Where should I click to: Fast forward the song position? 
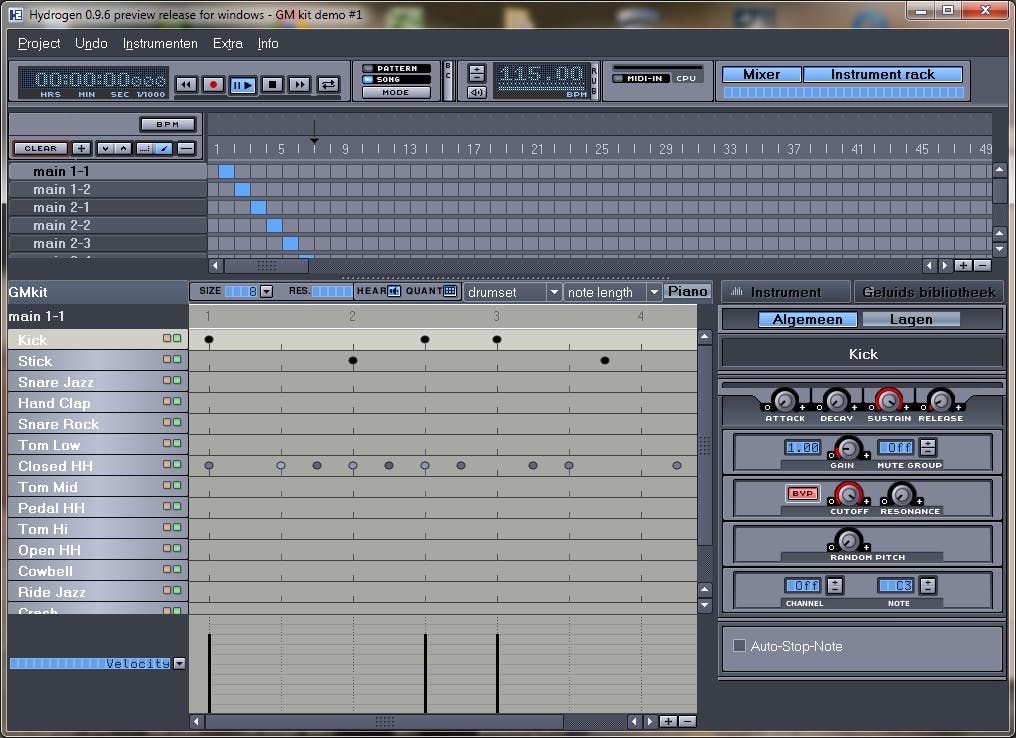click(x=298, y=84)
